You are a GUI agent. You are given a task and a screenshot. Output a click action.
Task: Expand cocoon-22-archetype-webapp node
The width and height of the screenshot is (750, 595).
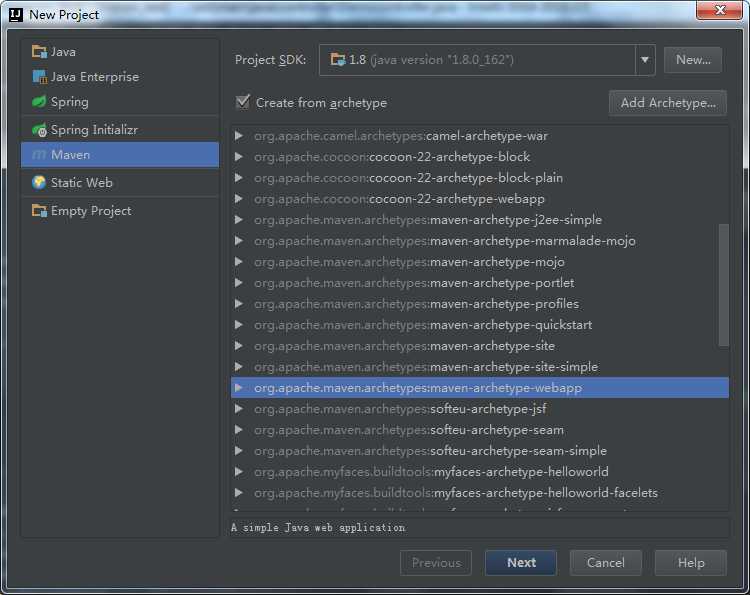tap(239, 199)
